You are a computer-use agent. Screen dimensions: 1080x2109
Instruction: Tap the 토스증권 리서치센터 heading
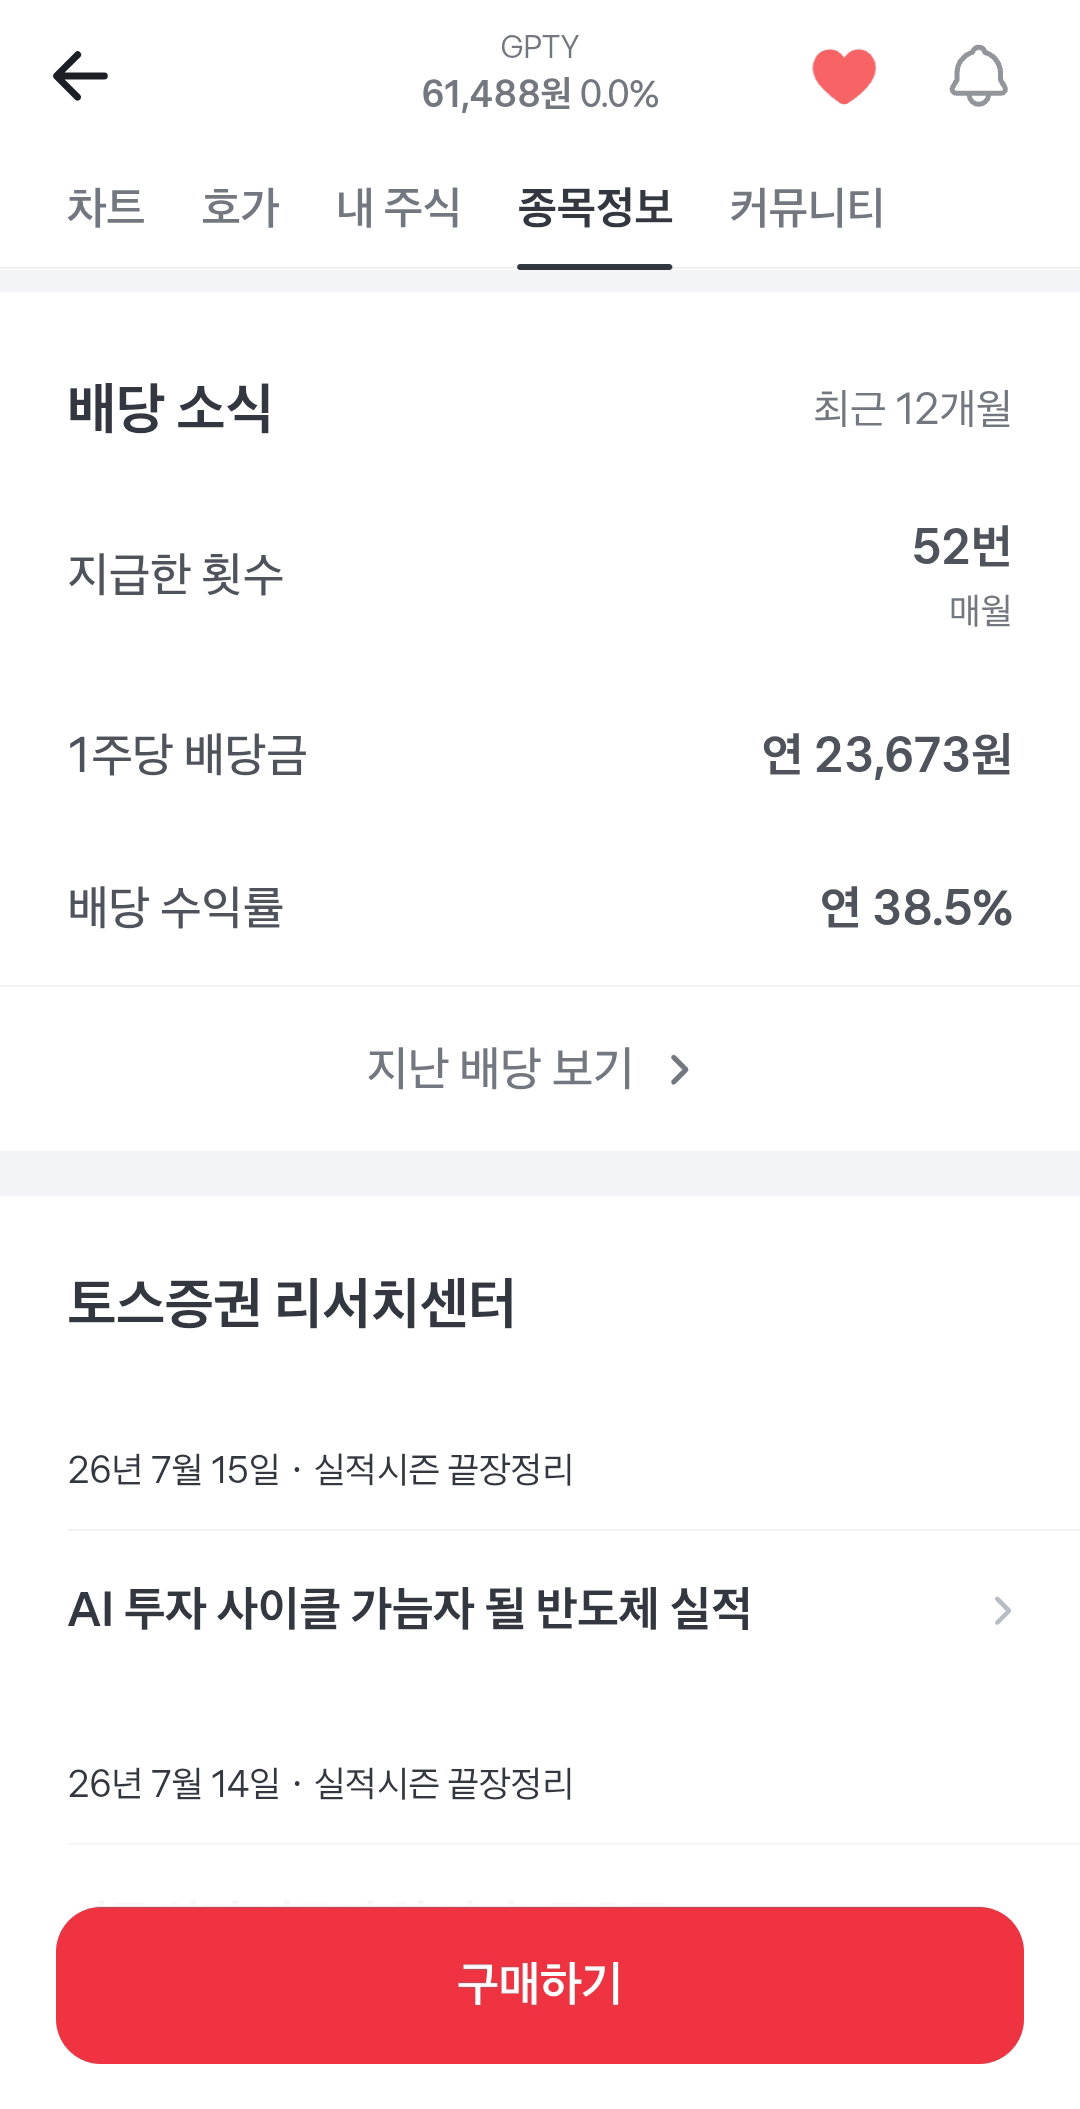point(291,1303)
